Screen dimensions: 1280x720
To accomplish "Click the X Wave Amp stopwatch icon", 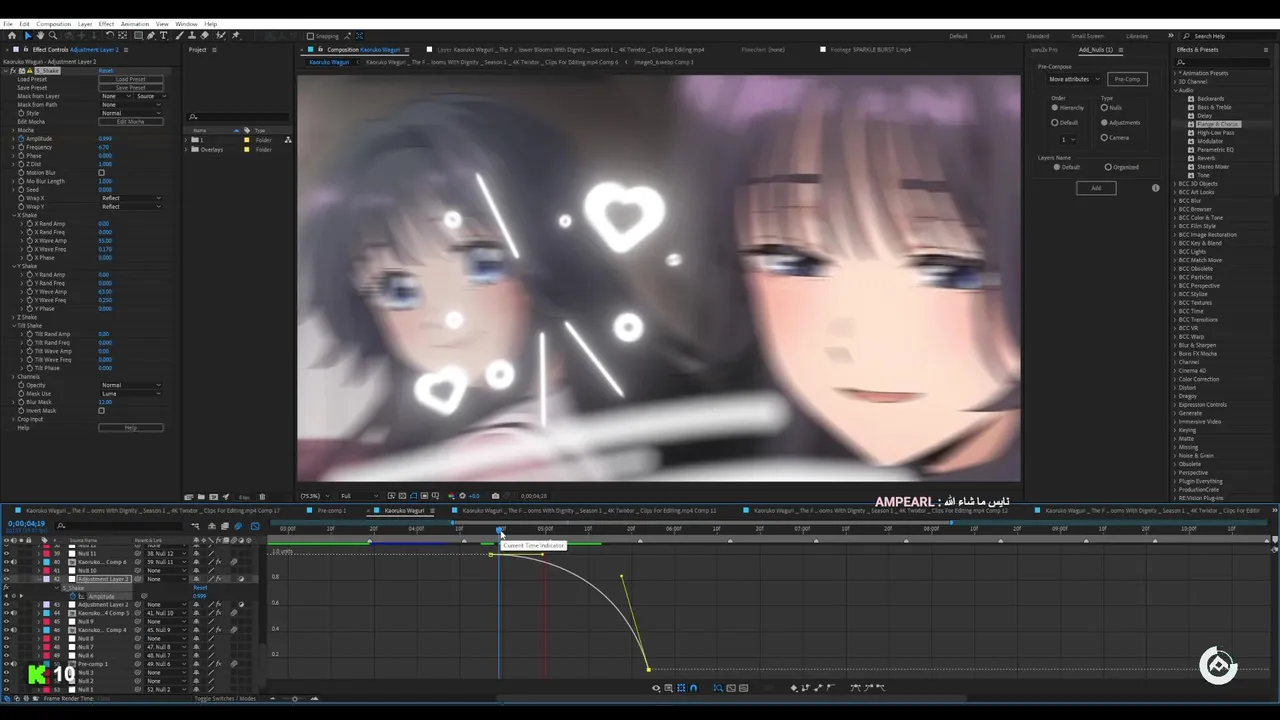I will click(x=30, y=241).
